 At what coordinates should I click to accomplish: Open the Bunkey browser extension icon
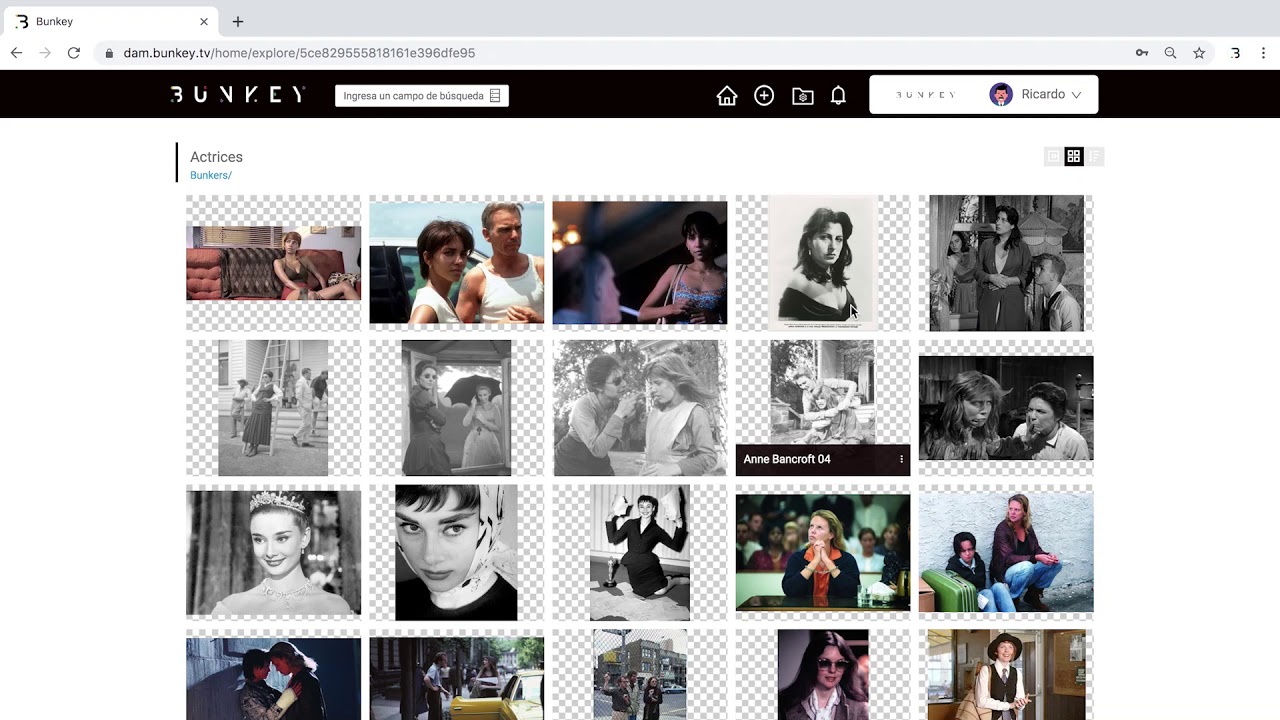[1235, 53]
